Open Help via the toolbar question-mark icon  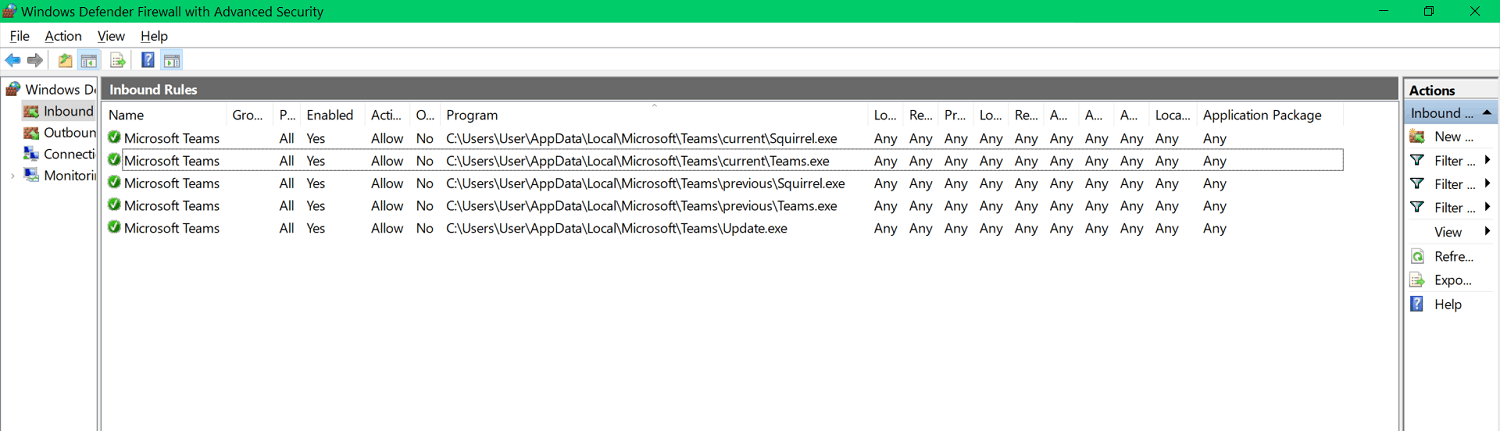point(148,61)
